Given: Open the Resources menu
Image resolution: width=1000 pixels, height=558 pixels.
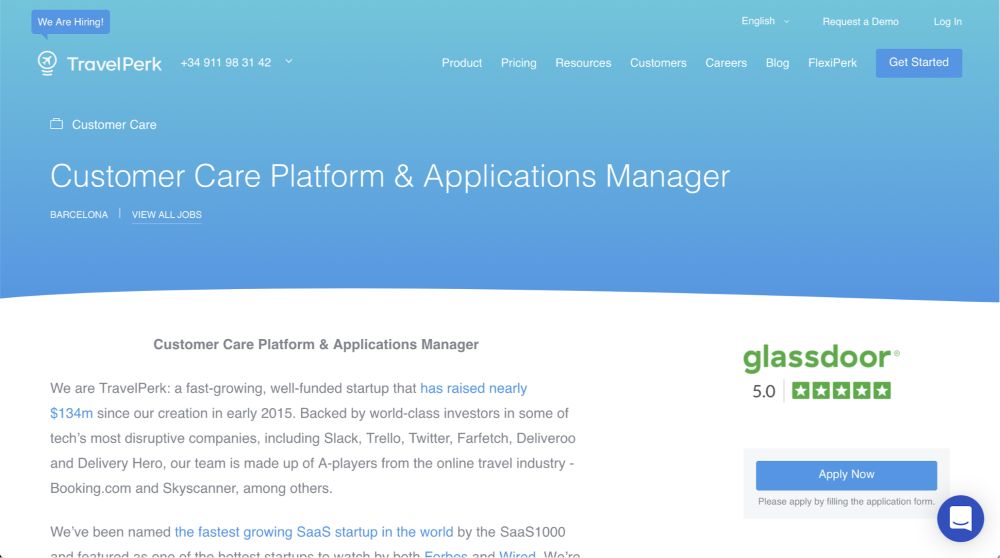Looking at the screenshot, I should 583,63.
